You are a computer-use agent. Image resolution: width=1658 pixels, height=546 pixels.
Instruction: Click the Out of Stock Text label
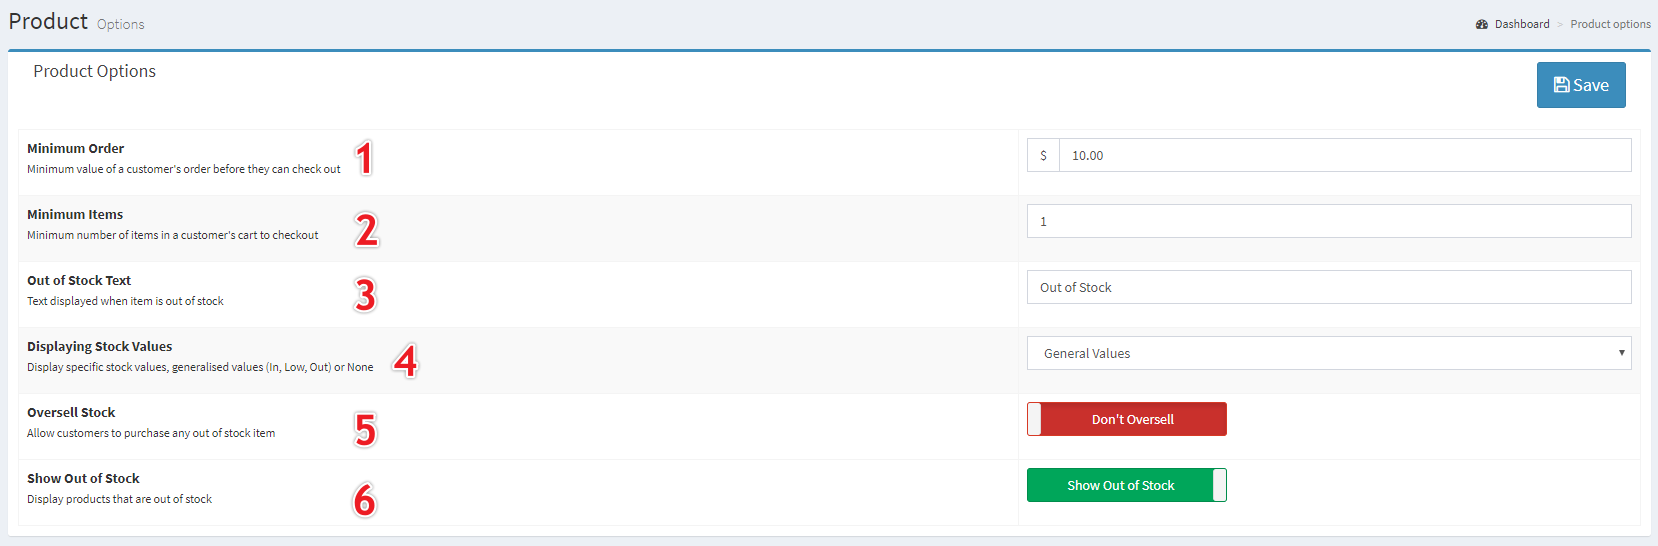(79, 280)
